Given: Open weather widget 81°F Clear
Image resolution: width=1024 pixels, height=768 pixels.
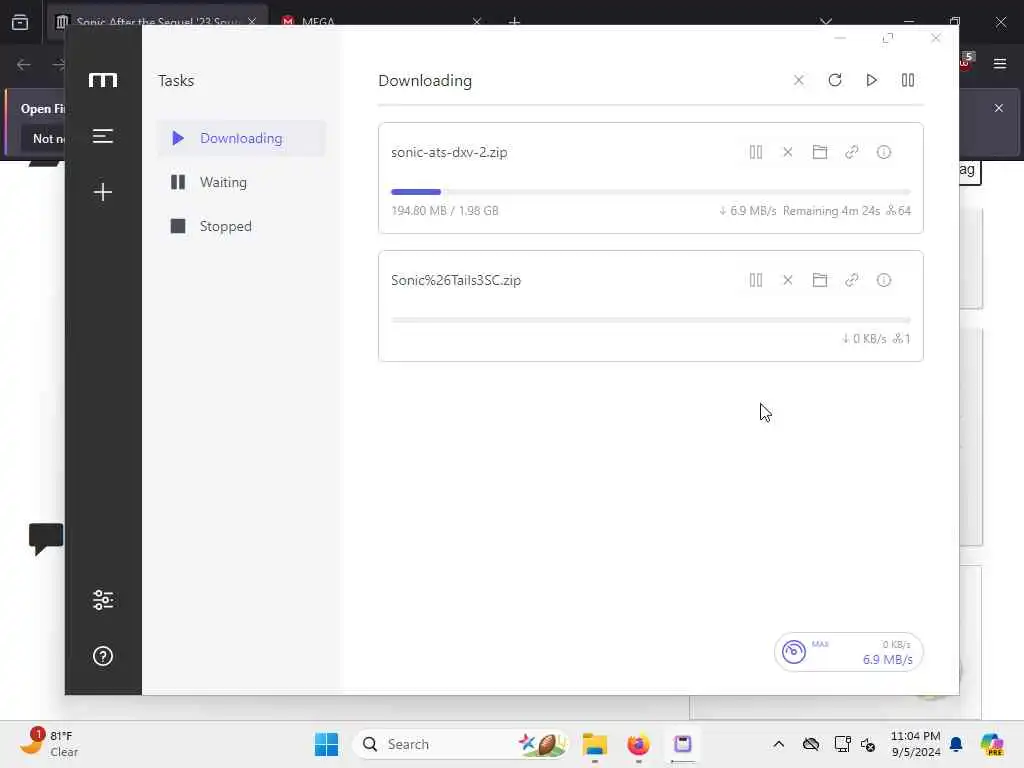Looking at the screenshot, I should (x=50, y=744).
